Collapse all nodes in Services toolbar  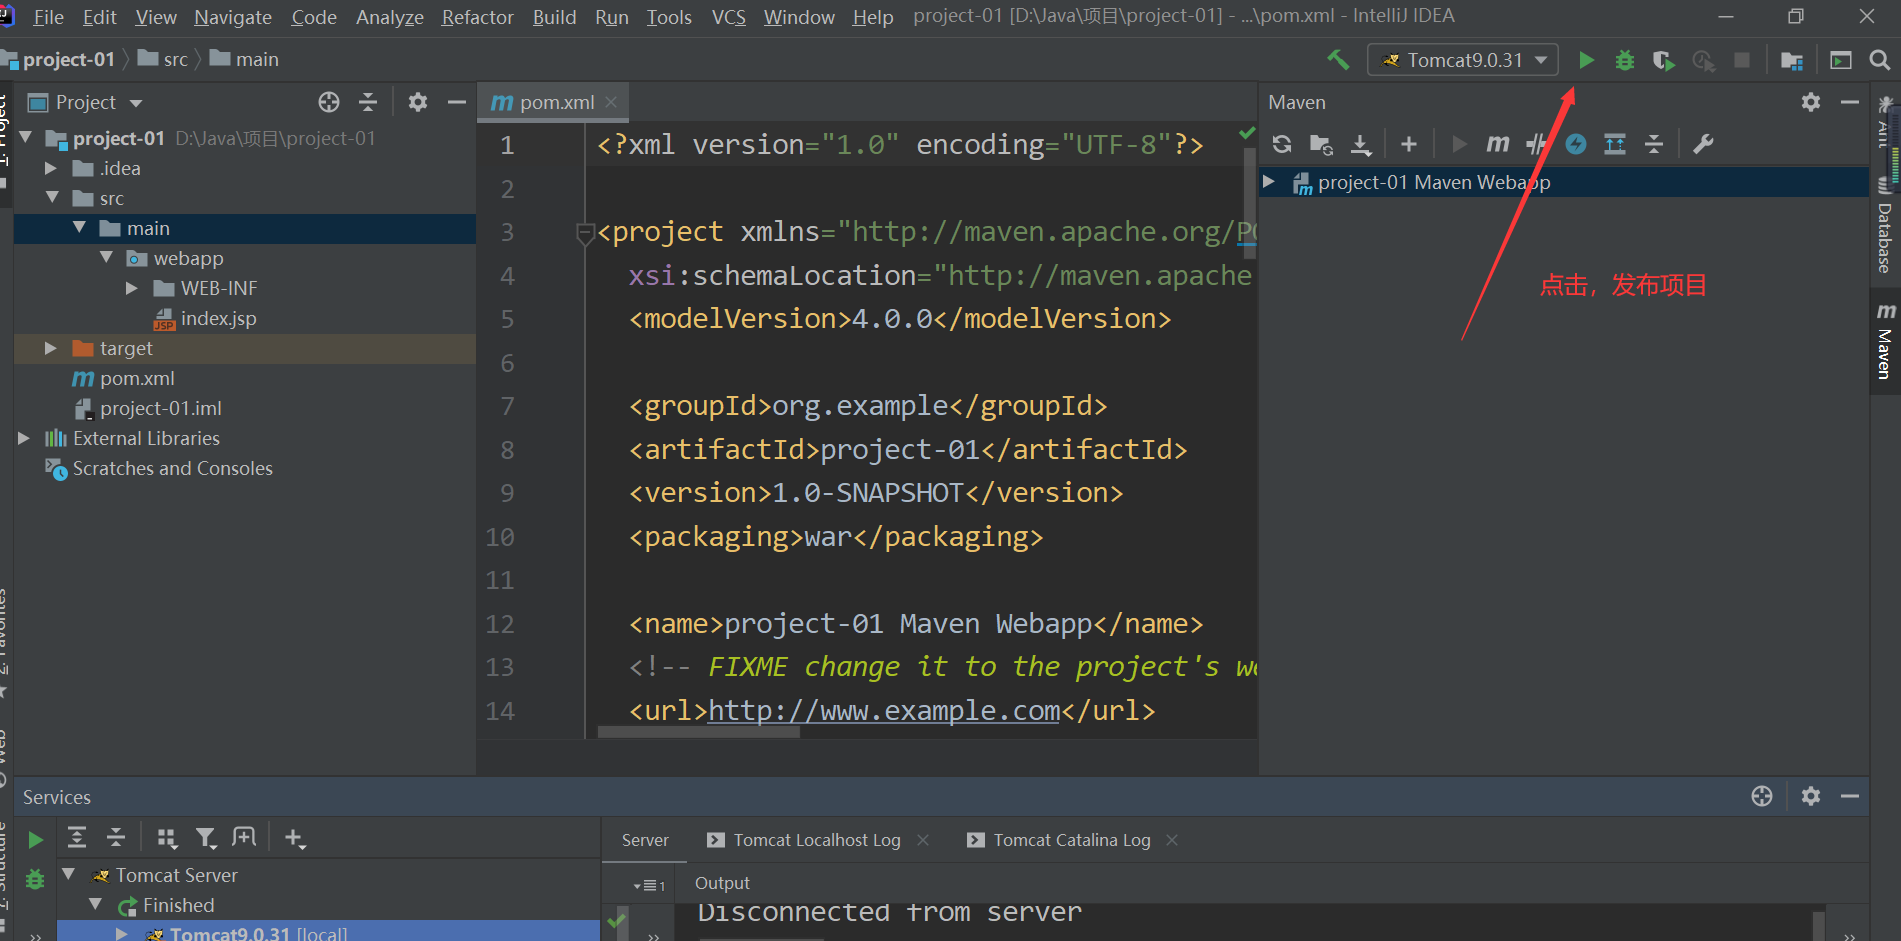coord(116,838)
